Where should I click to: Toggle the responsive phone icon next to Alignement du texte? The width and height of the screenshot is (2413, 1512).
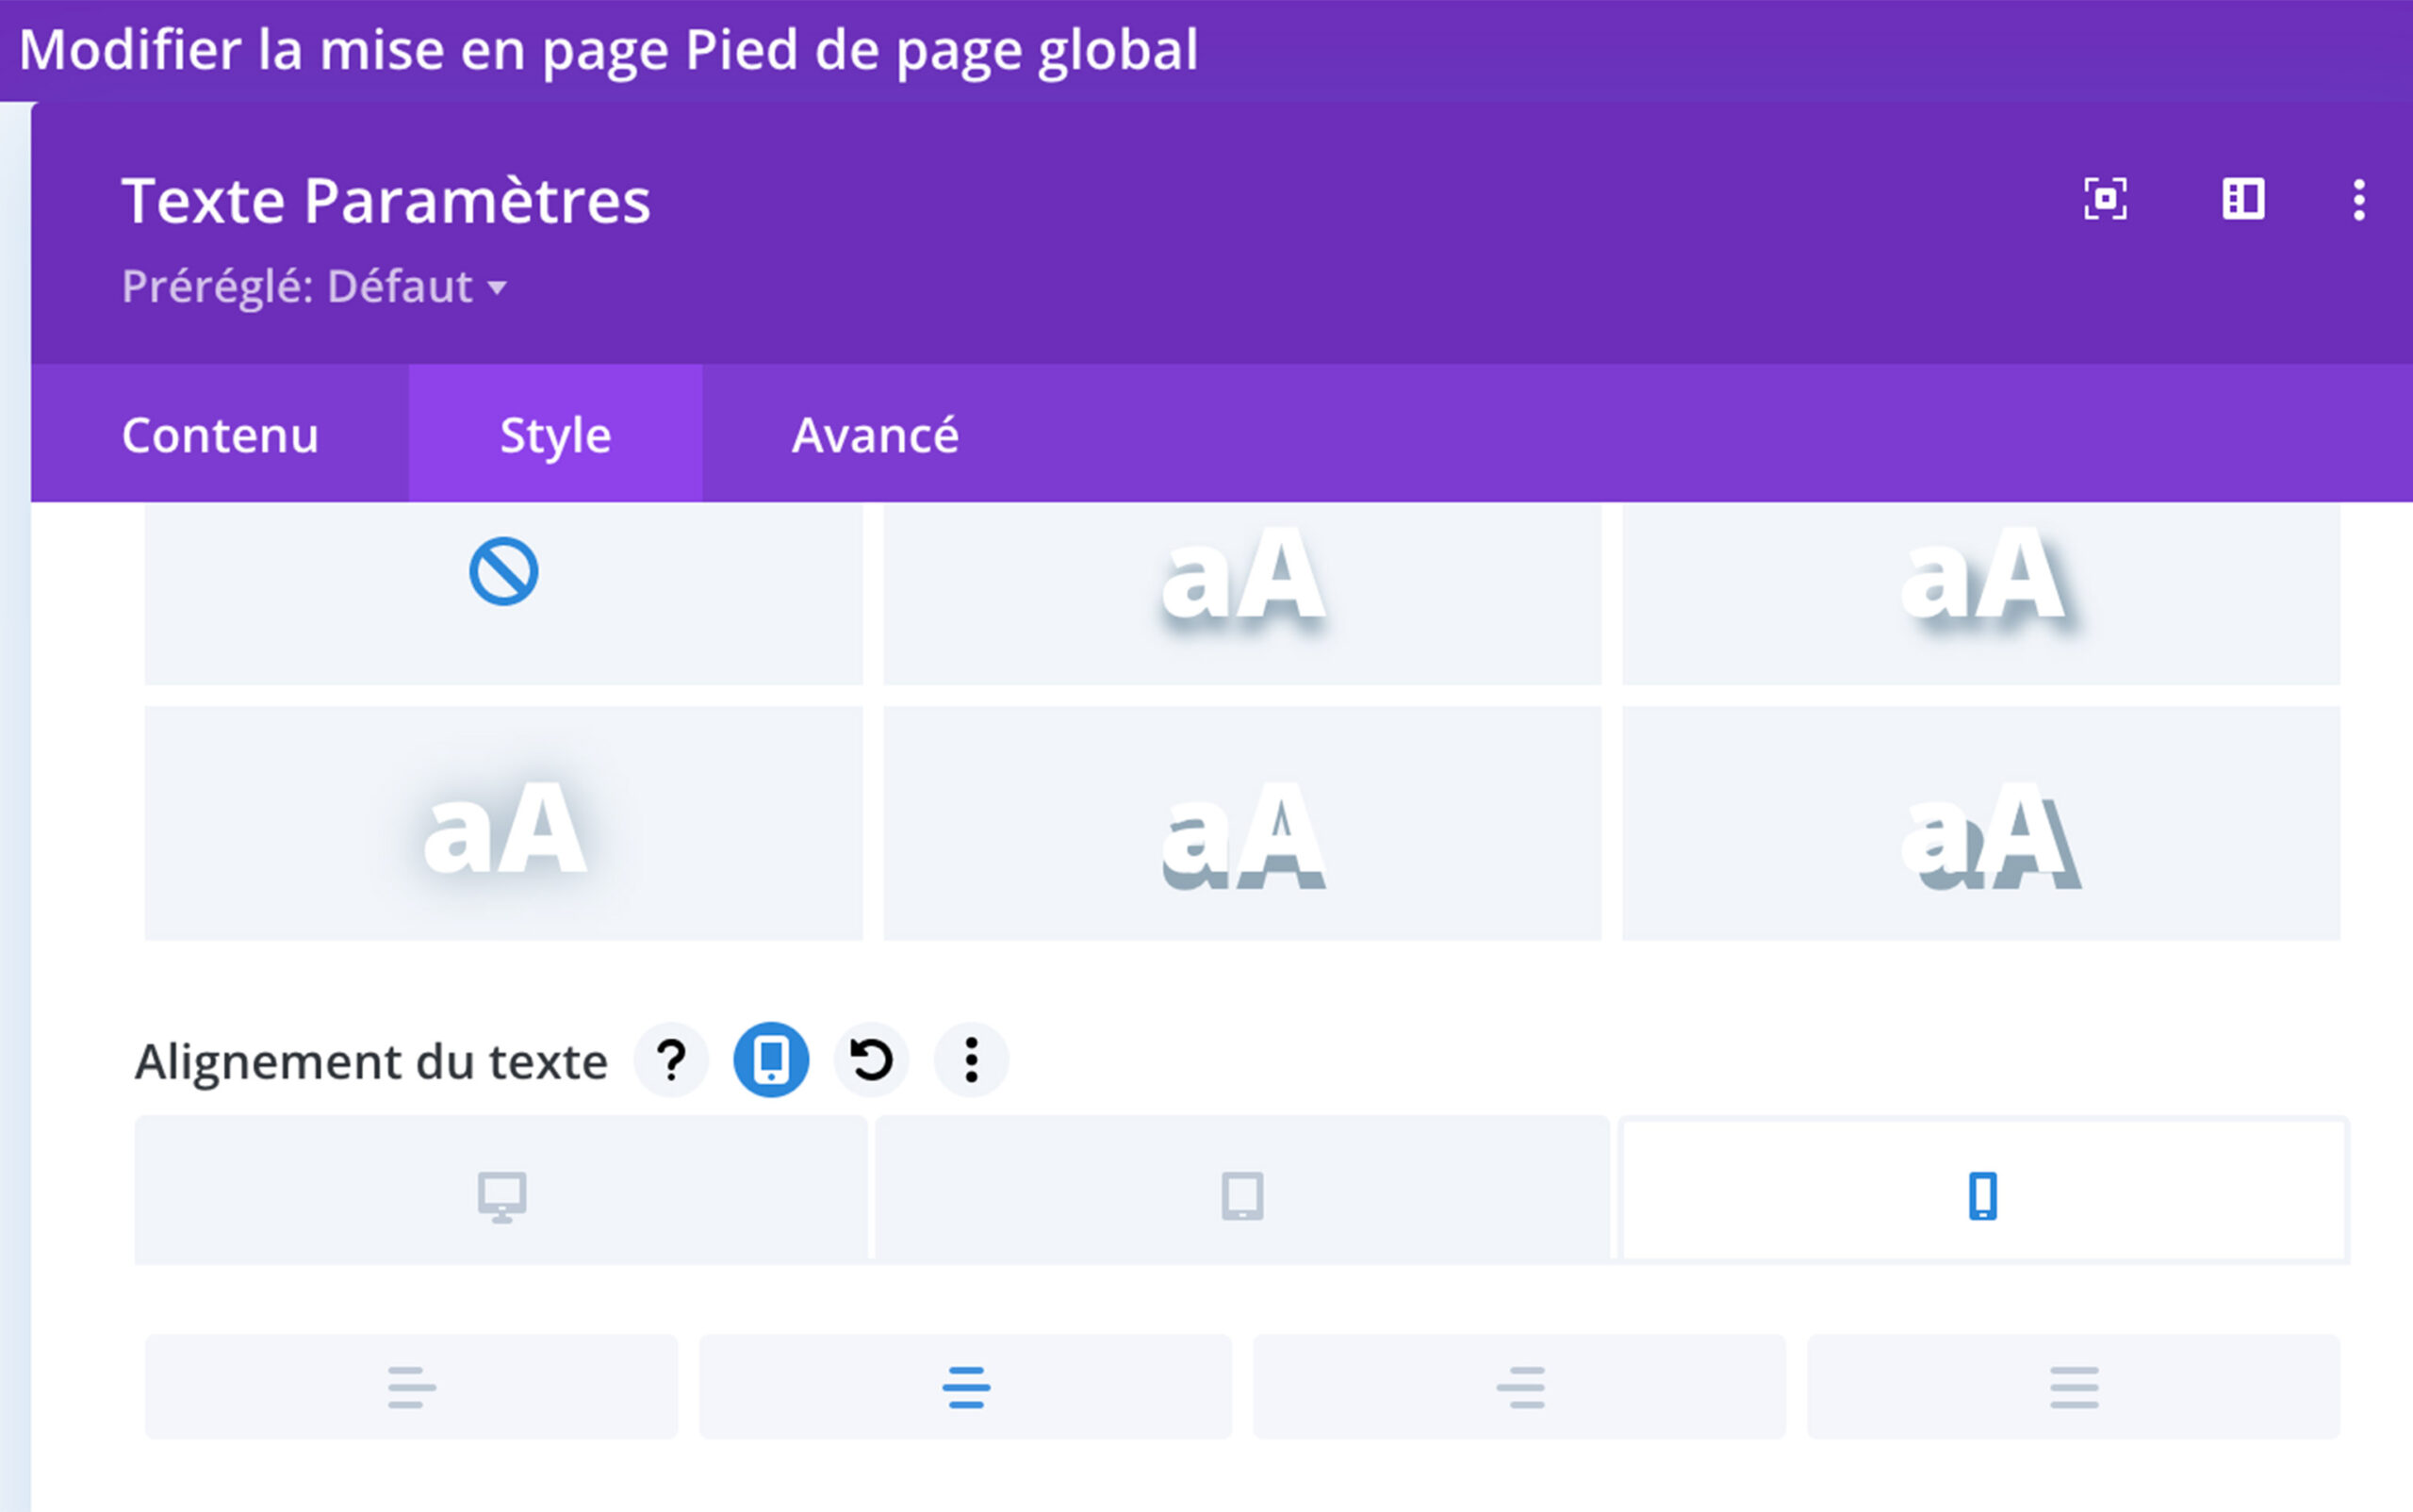(771, 1060)
